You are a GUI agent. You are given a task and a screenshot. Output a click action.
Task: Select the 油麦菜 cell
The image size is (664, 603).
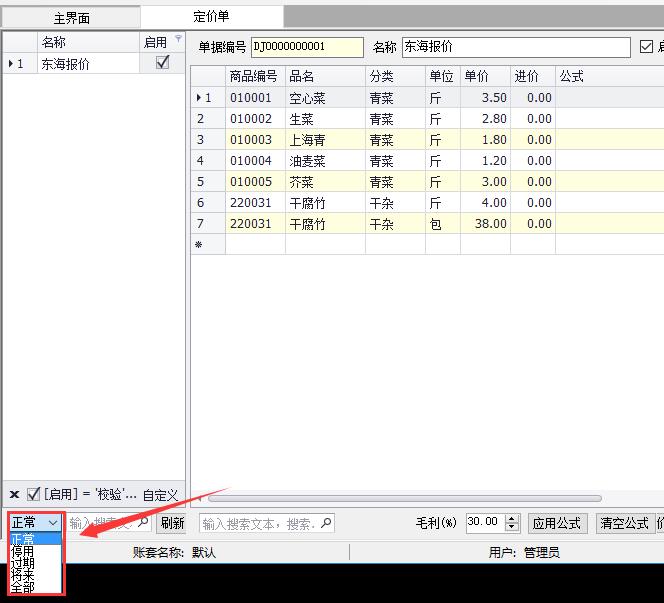tap(325, 161)
